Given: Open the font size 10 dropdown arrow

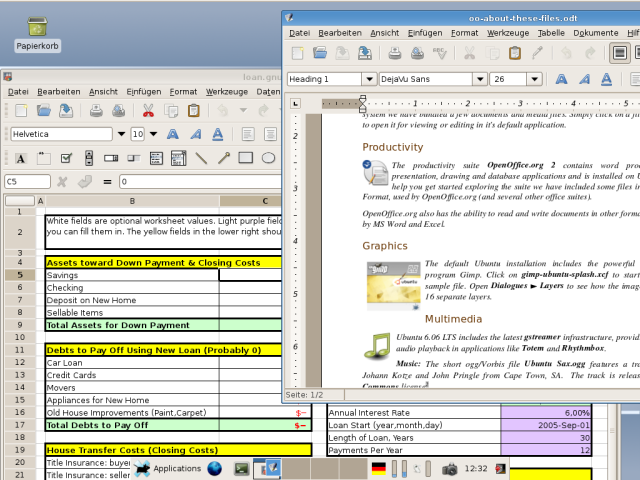Looking at the screenshot, I should click(153, 134).
